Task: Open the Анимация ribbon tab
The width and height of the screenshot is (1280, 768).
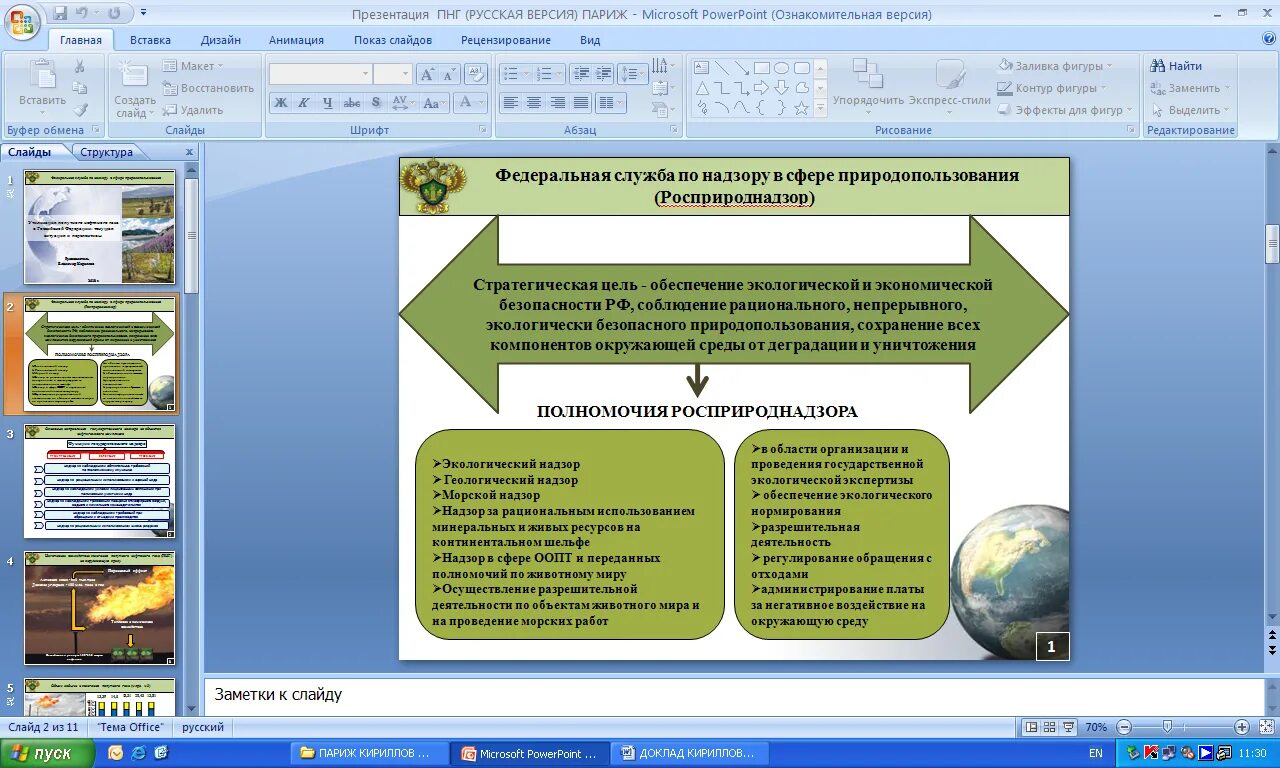Action: (296, 40)
